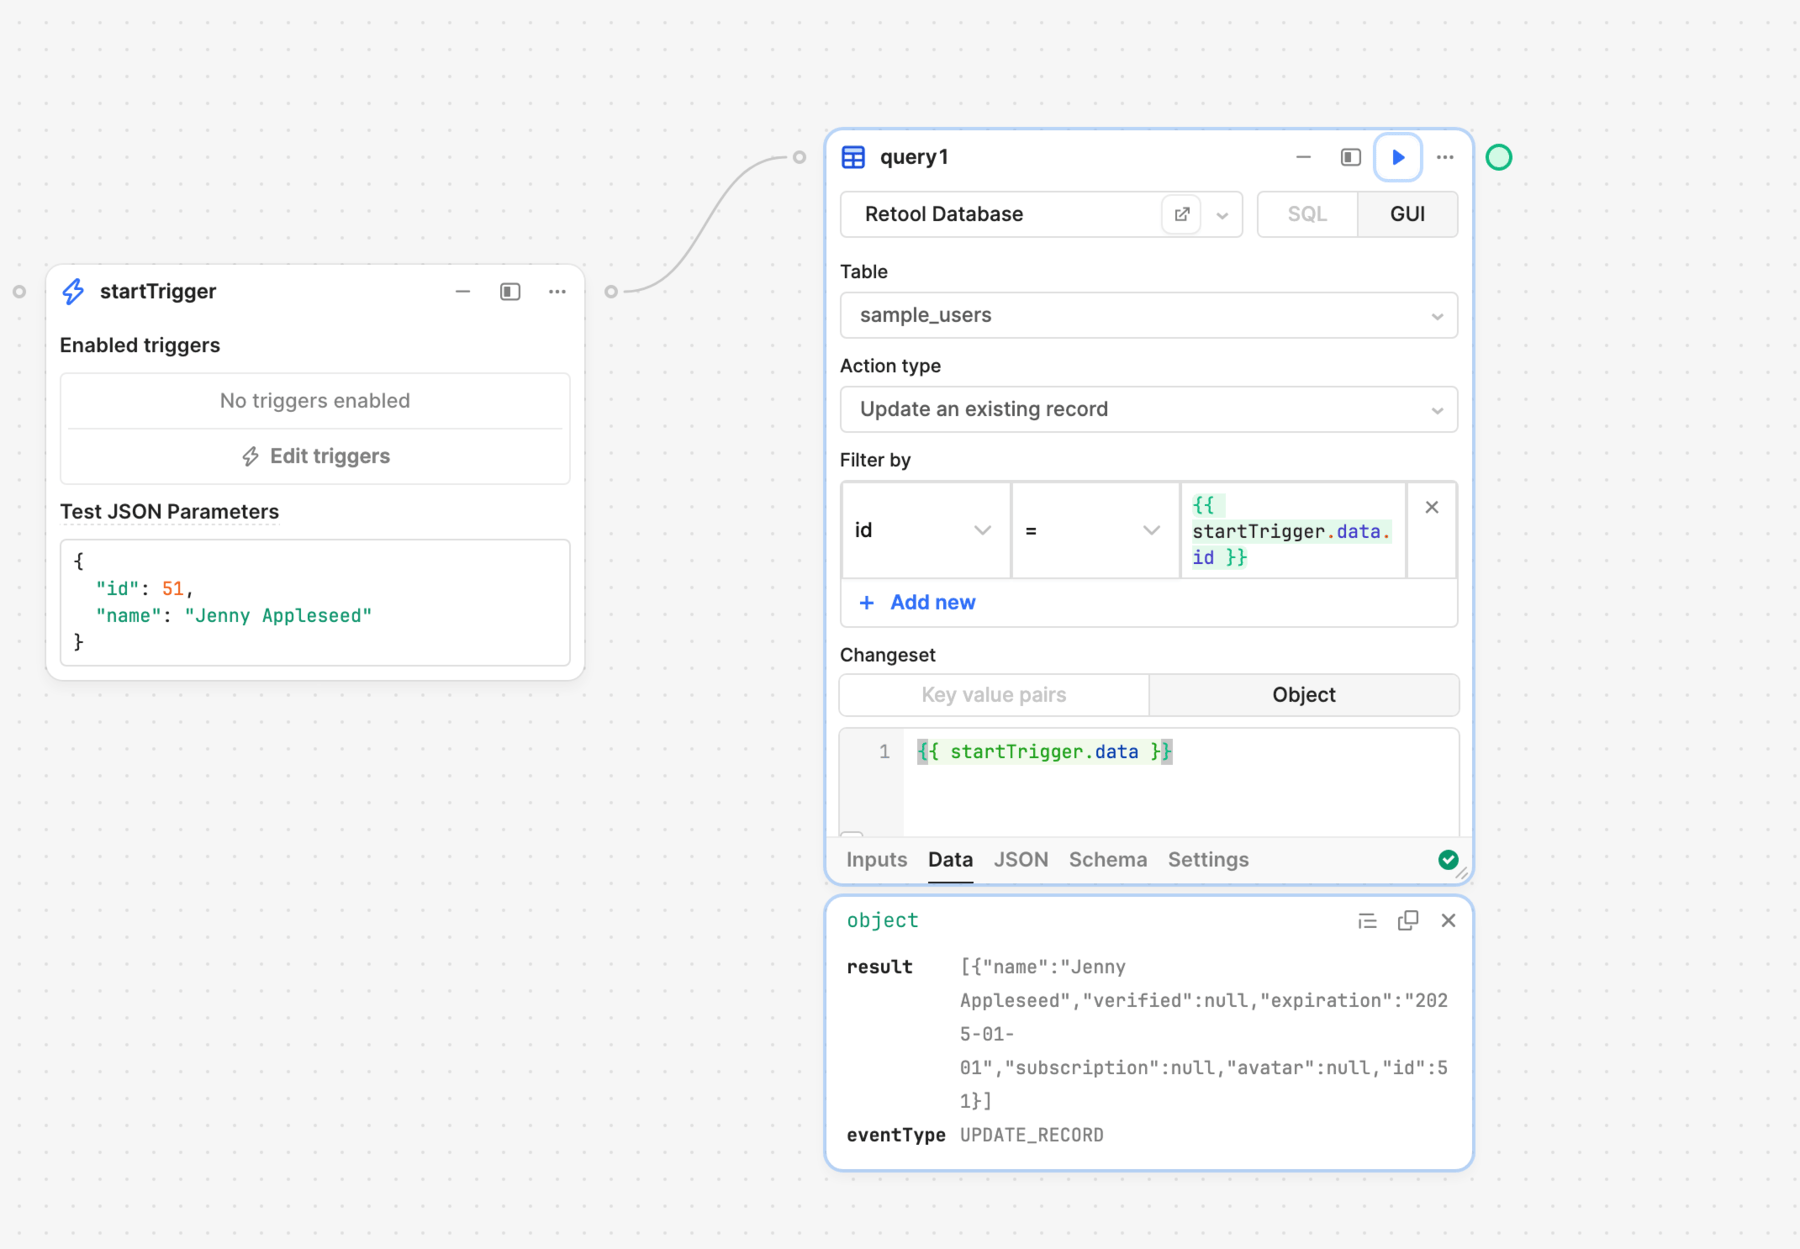Open the Data tab
The height and width of the screenshot is (1249, 1800).
(950, 860)
